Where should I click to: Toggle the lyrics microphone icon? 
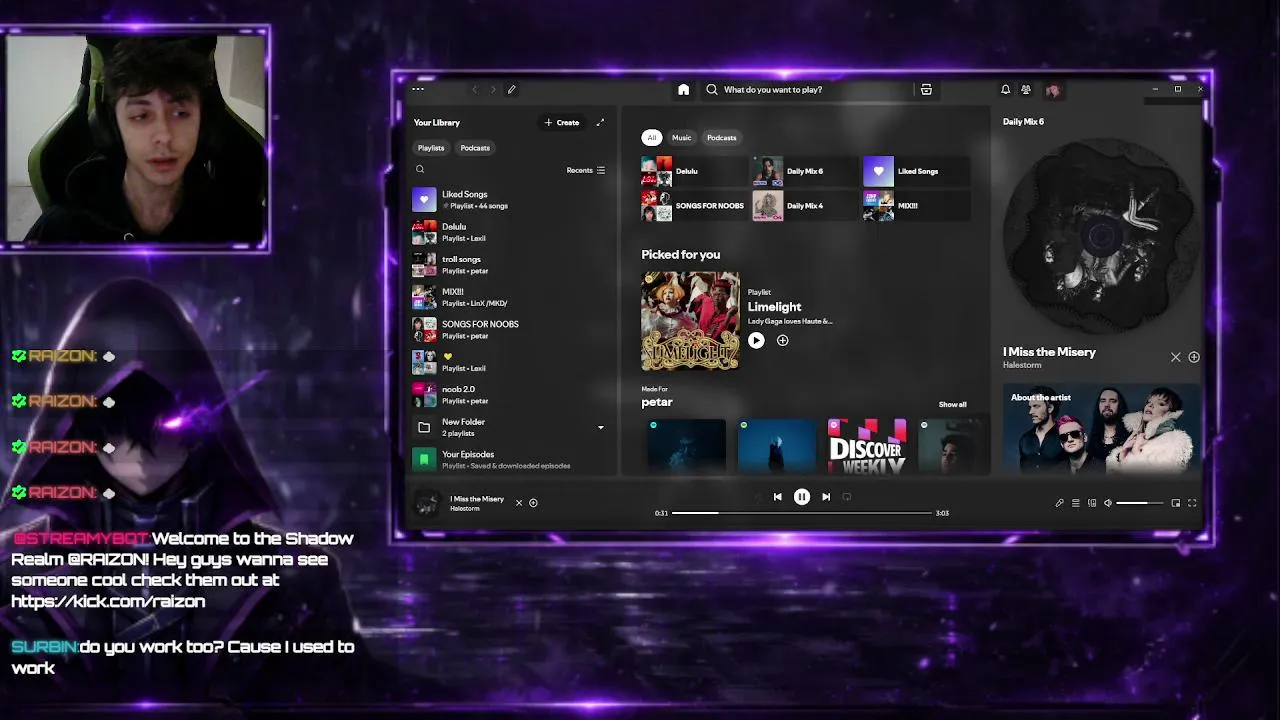coord(1059,503)
